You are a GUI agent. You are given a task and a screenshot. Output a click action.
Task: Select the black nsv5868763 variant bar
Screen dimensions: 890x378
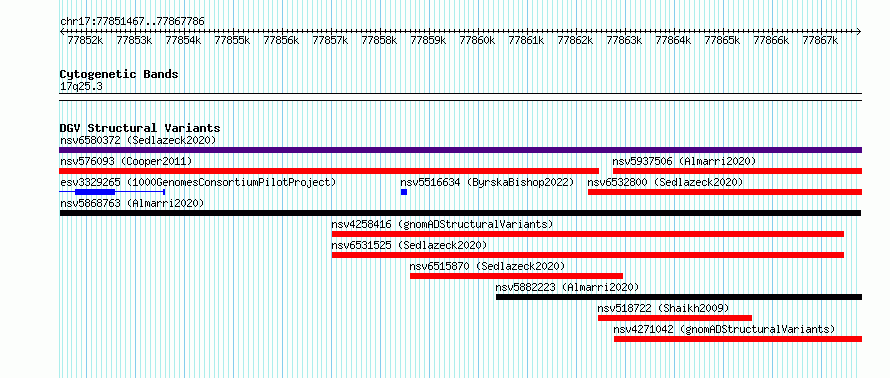[460, 213]
